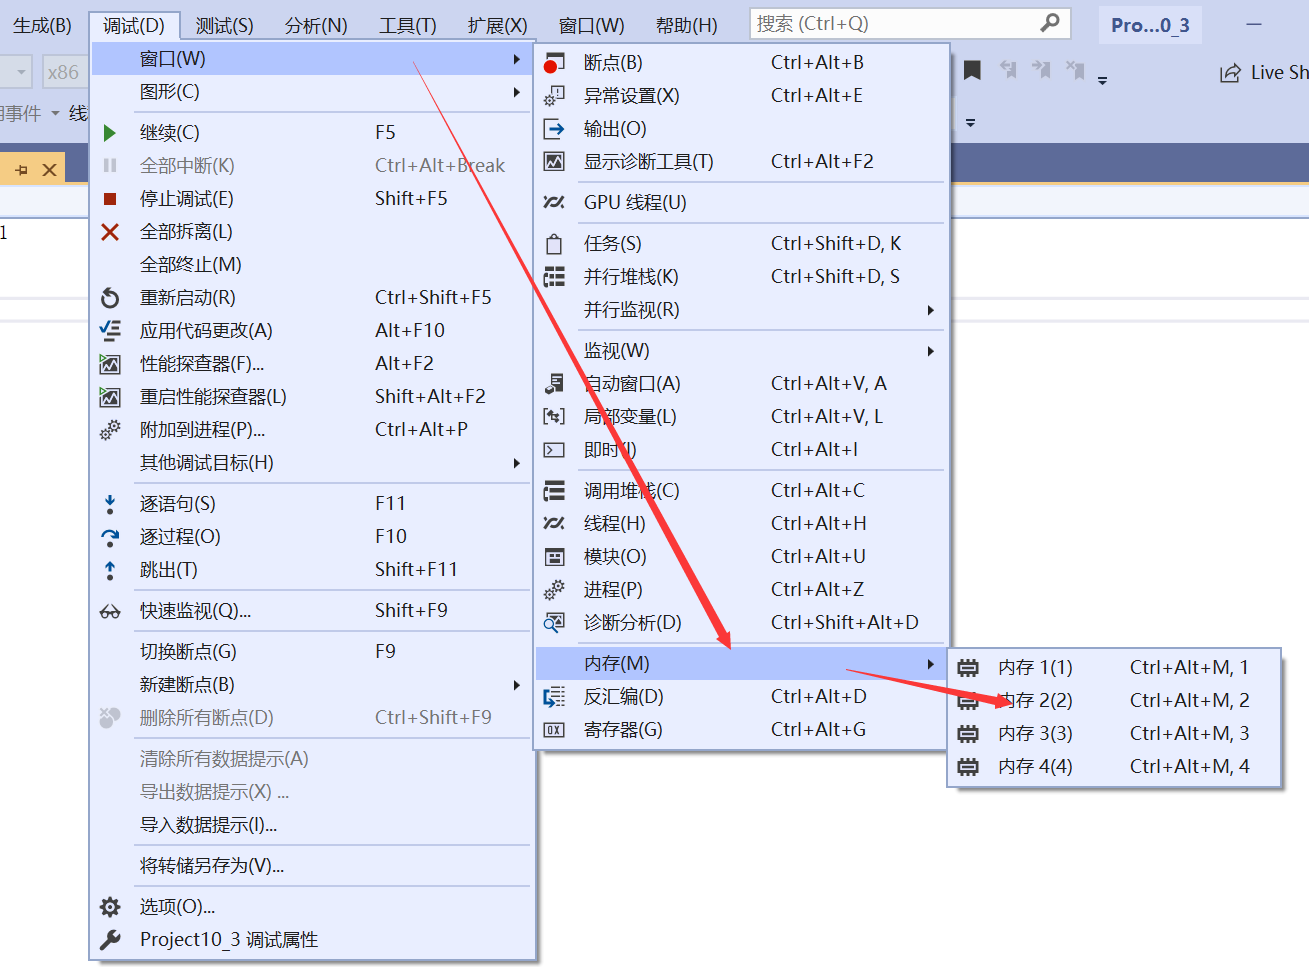Select Processes (进程) menu item
1309x967 pixels.
coord(742,590)
